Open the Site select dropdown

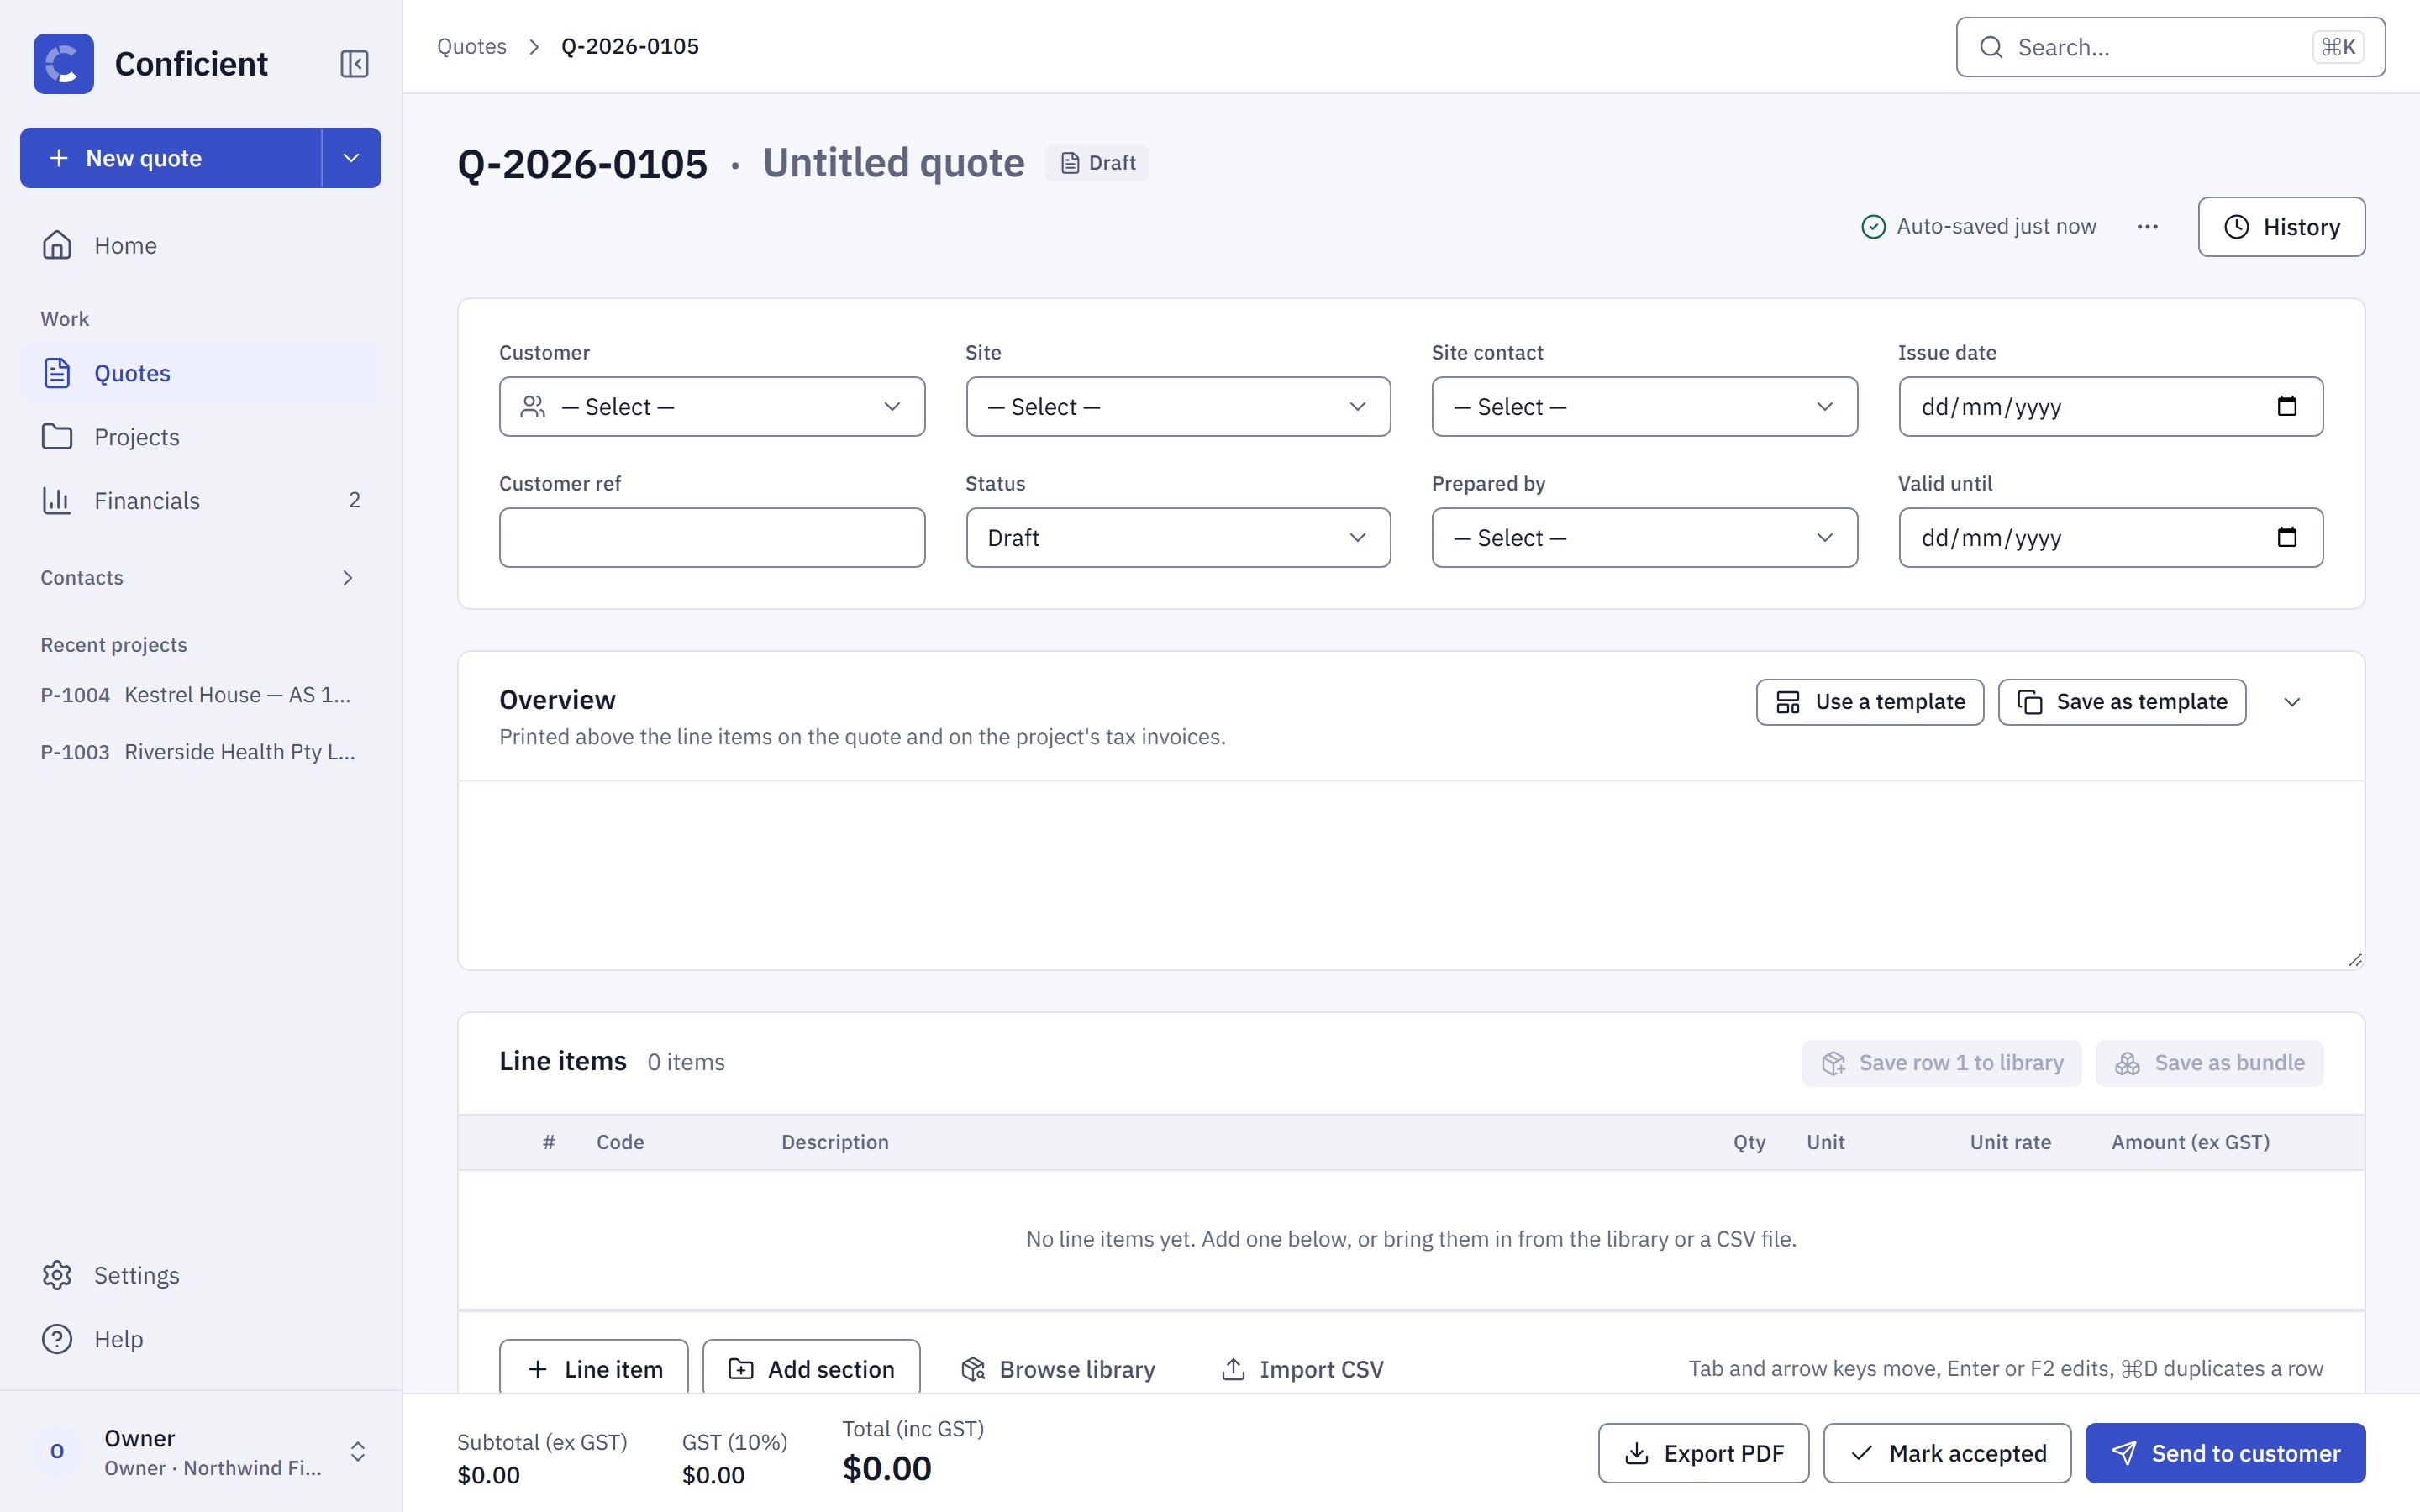[x=1178, y=407]
